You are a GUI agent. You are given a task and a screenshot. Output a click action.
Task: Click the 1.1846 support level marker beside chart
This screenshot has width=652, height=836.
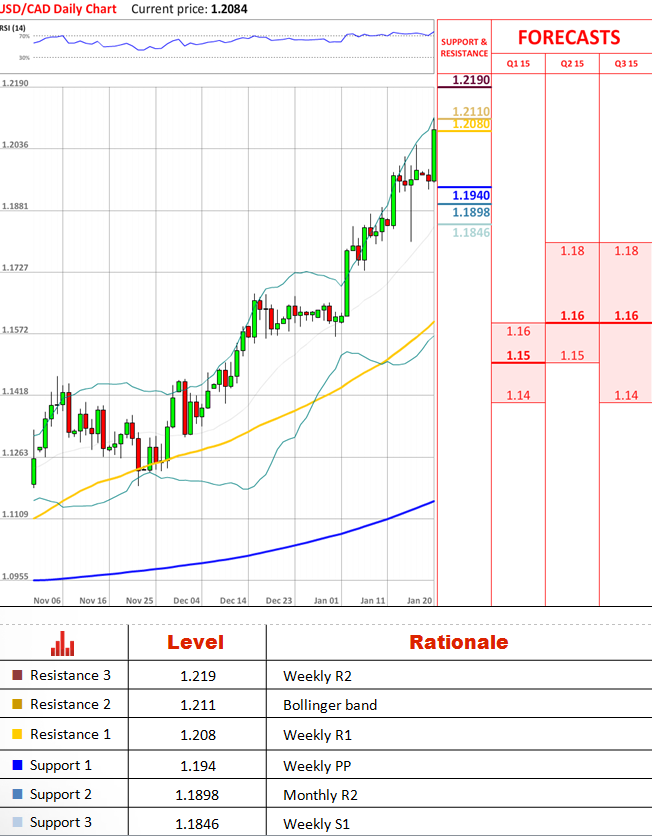coord(471,232)
